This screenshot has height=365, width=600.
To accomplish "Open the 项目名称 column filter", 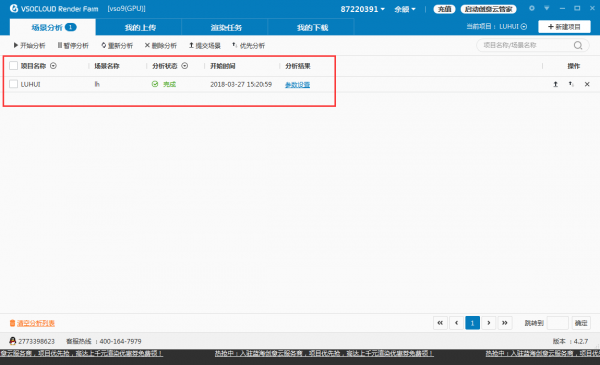I will [53, 66].
